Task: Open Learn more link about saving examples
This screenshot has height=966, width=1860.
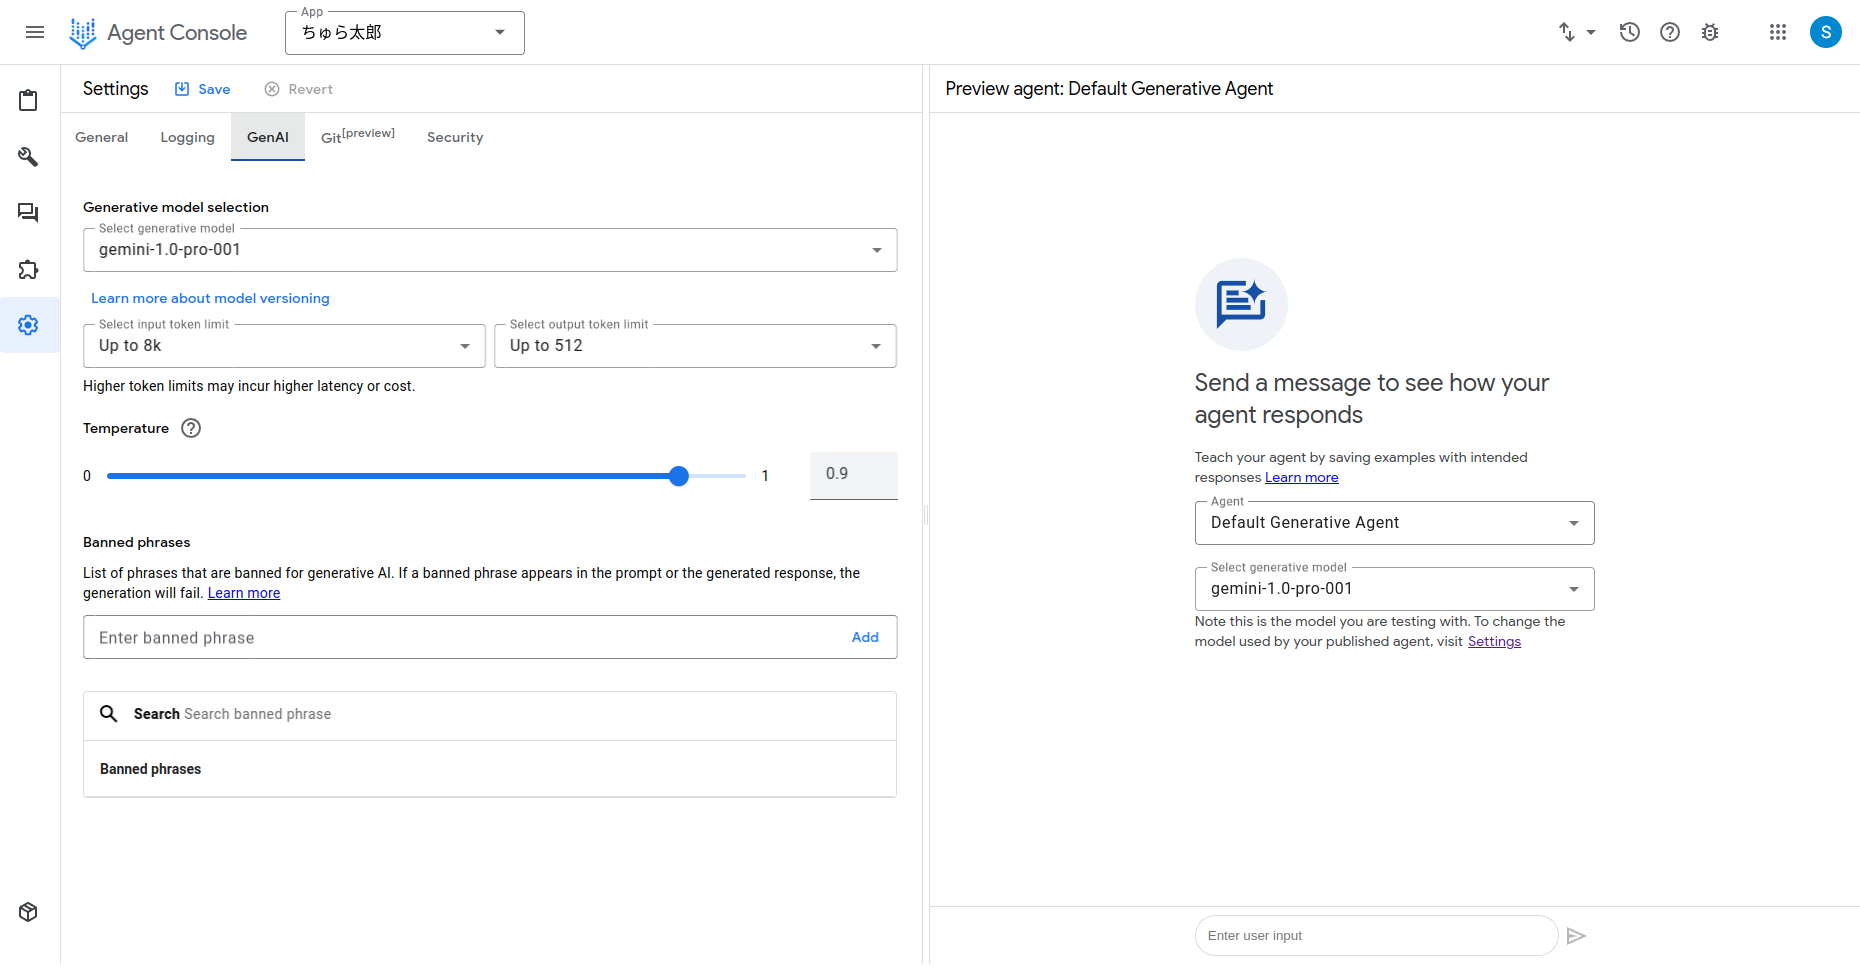Action: tap(1301, 477)
